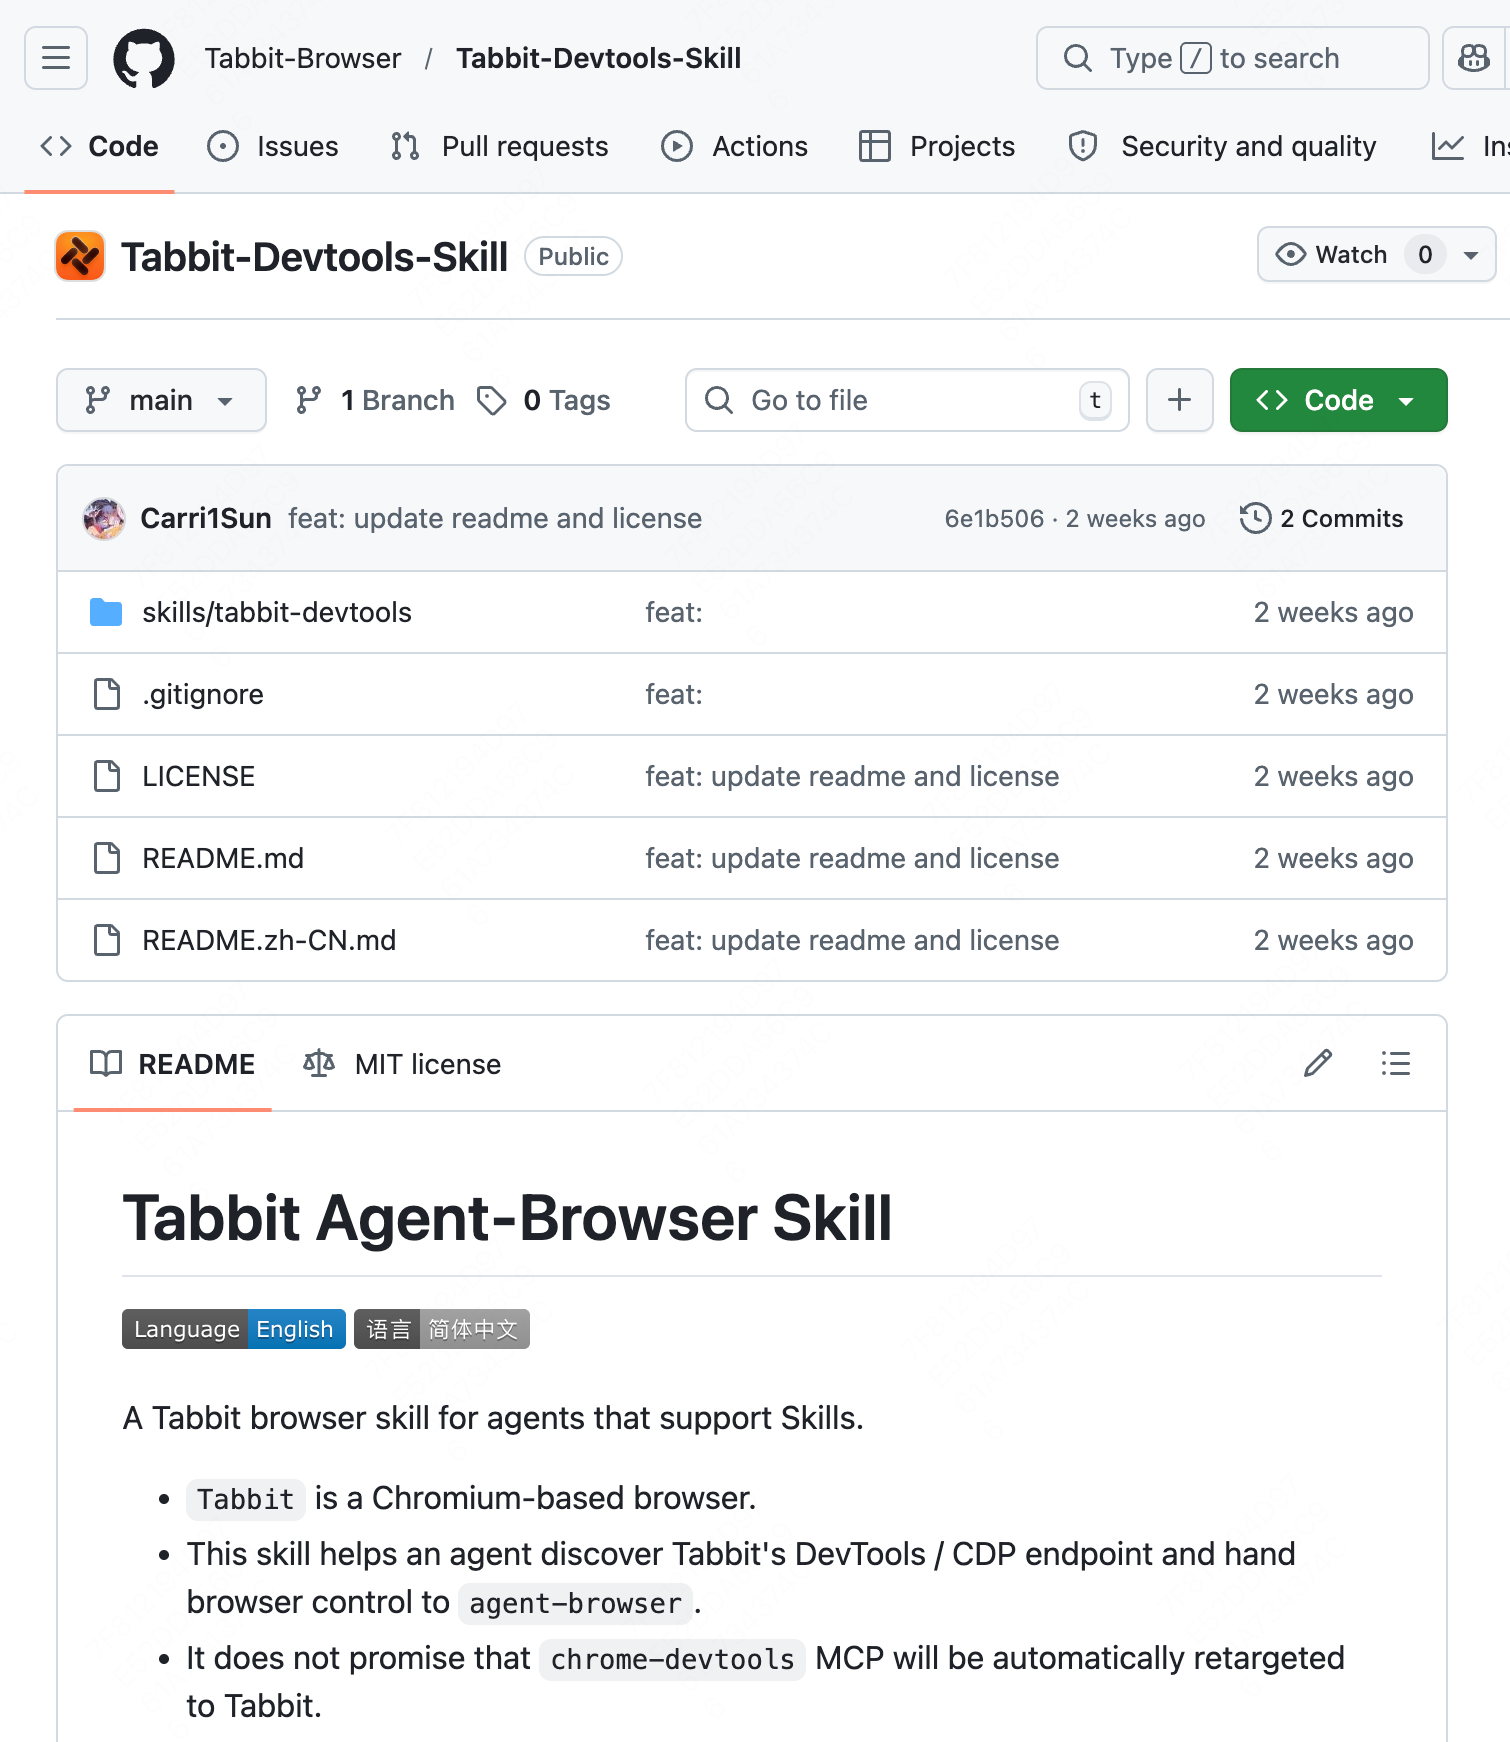Open Tabbit-Devtools-Skill breadcrumb link
This screenshot has width=1510, height=1742.
point(598,58)
